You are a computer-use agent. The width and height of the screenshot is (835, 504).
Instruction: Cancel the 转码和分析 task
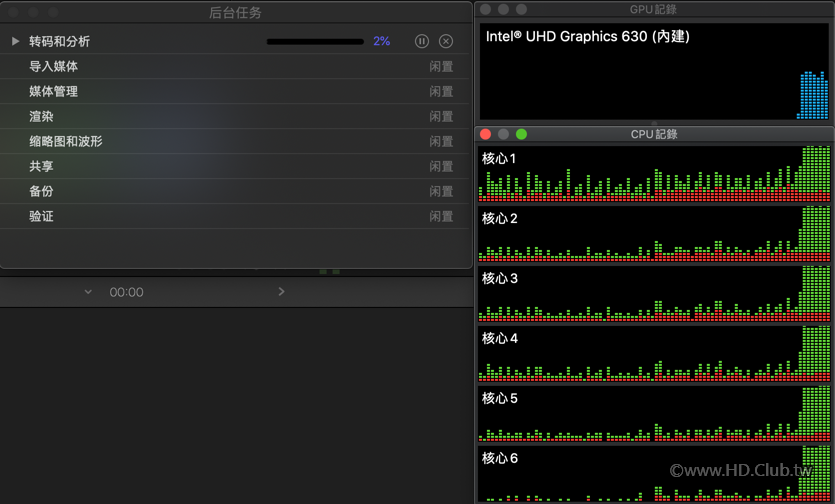point(446,41)
